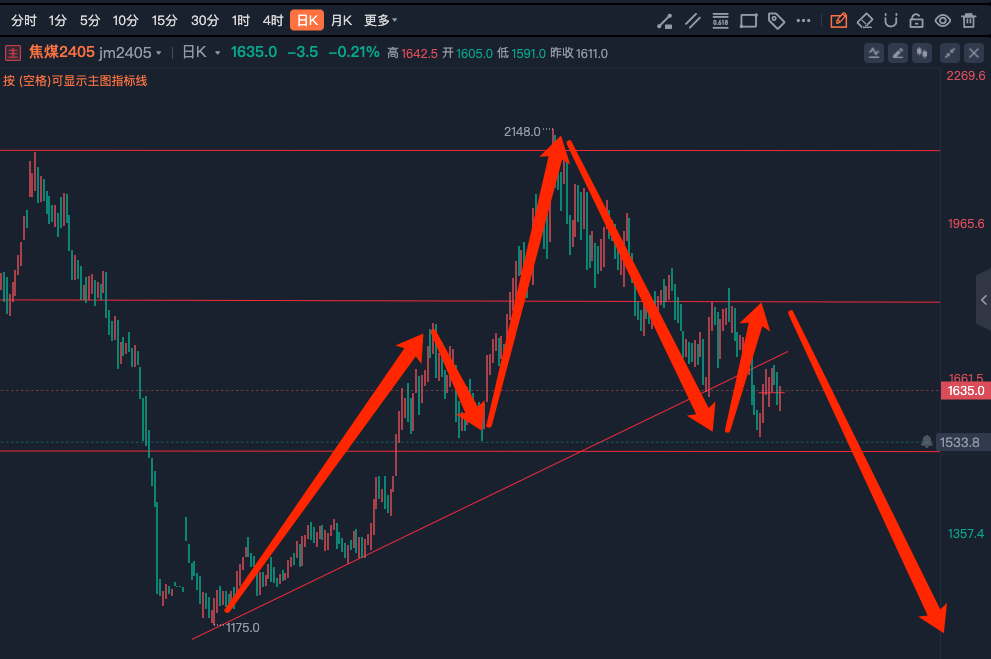Select the price tag label tool
Viewport: 991px width, 659px height.
776,21
